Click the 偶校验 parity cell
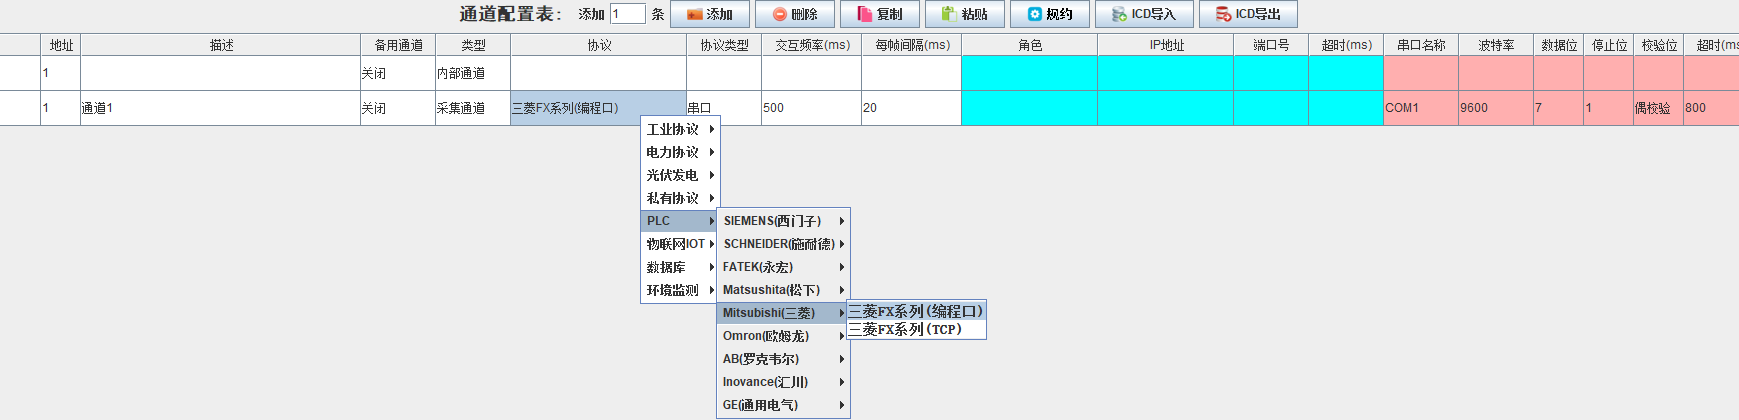This screenshot has height=420, width=1739. pyautogui.click(x=1657, y=108)
